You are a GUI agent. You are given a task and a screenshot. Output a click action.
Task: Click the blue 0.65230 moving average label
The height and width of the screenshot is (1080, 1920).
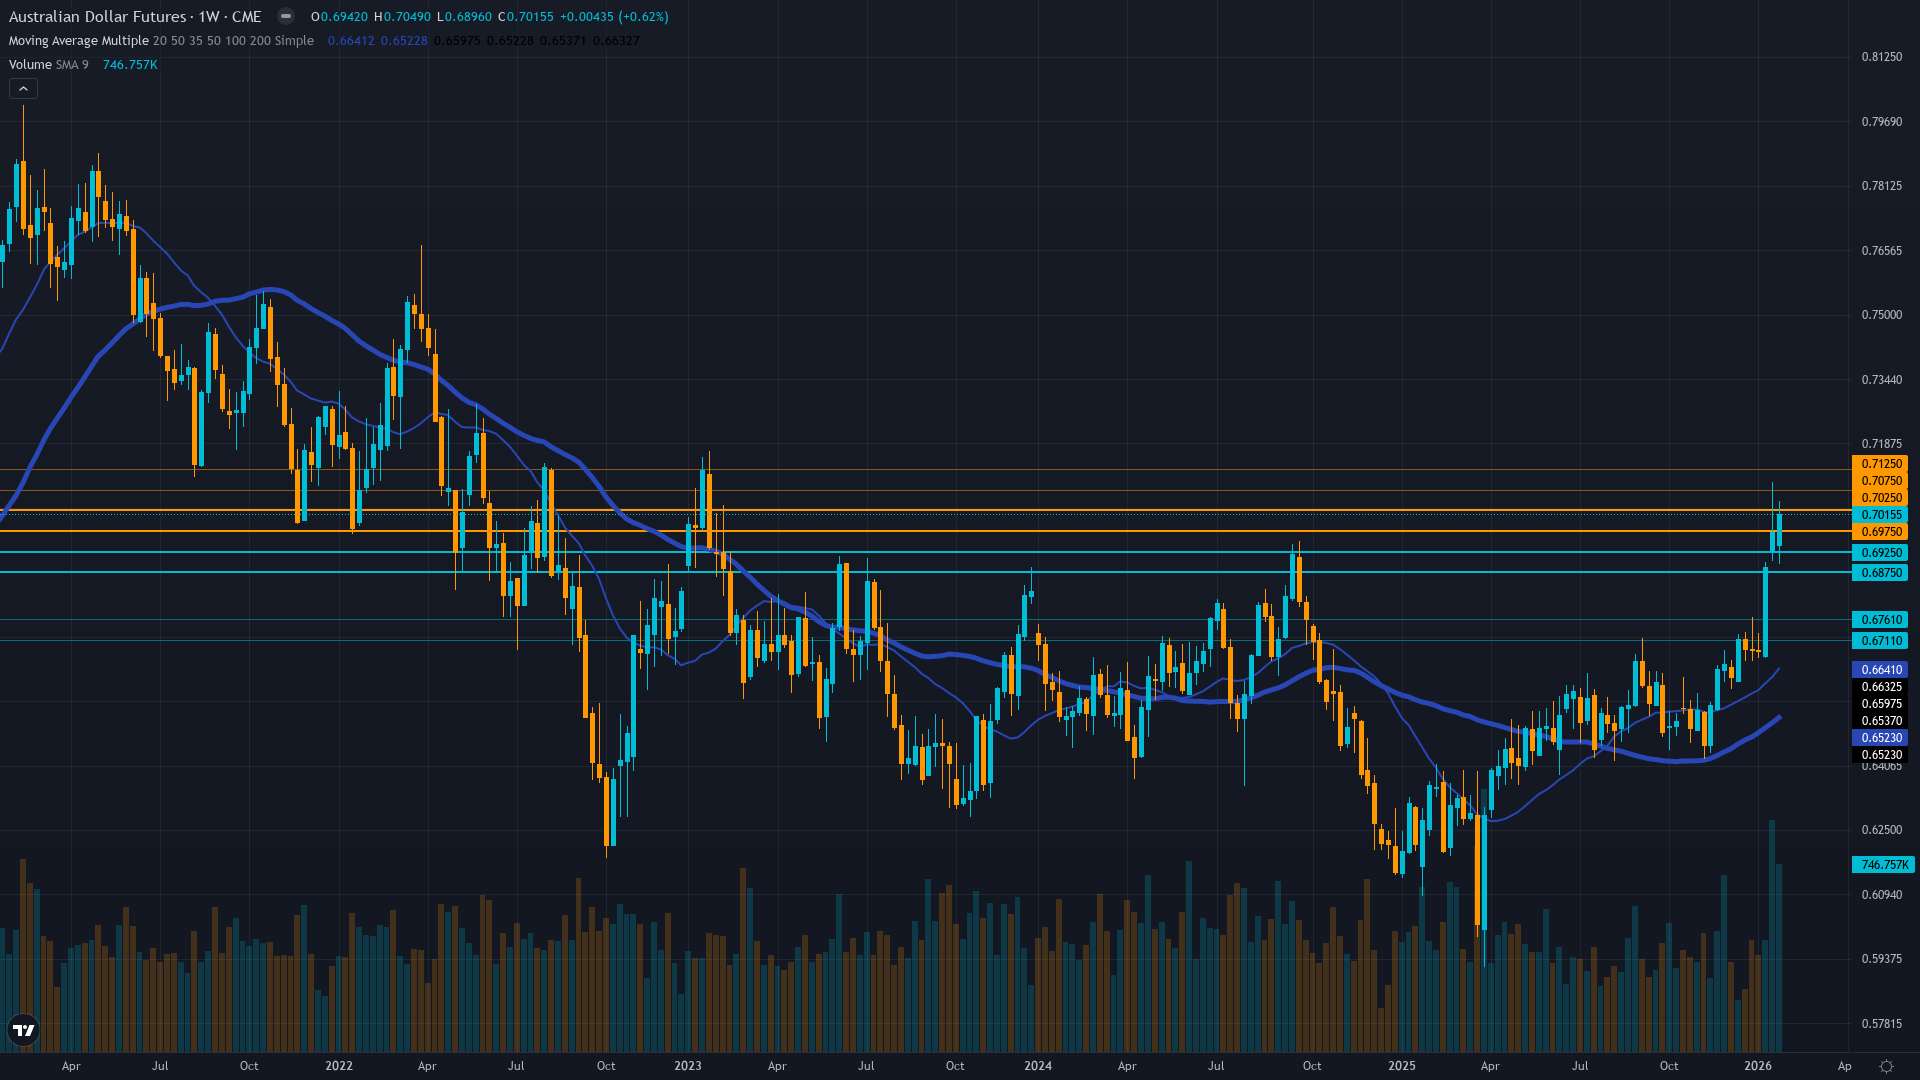(1880, 738)
